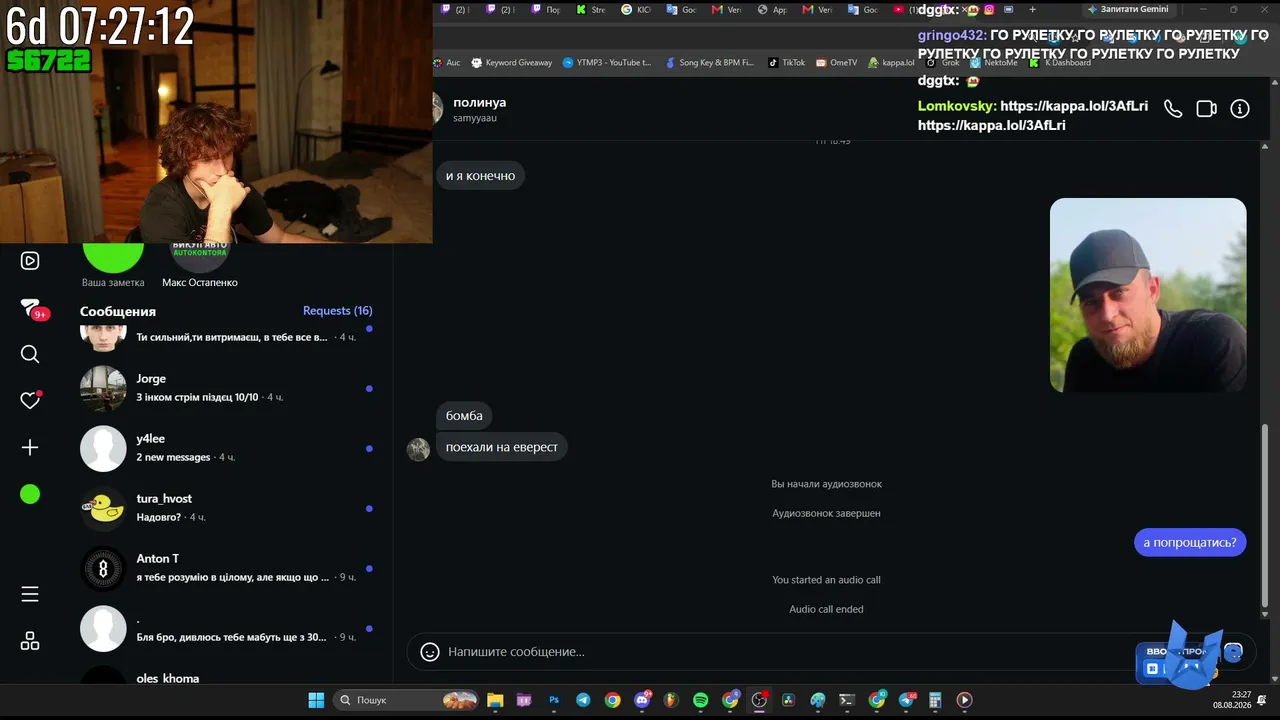Viewport: 1280px width, 720px height.
Task: Click the 'бомба' message bubble
Action: (x=464, y=416)
